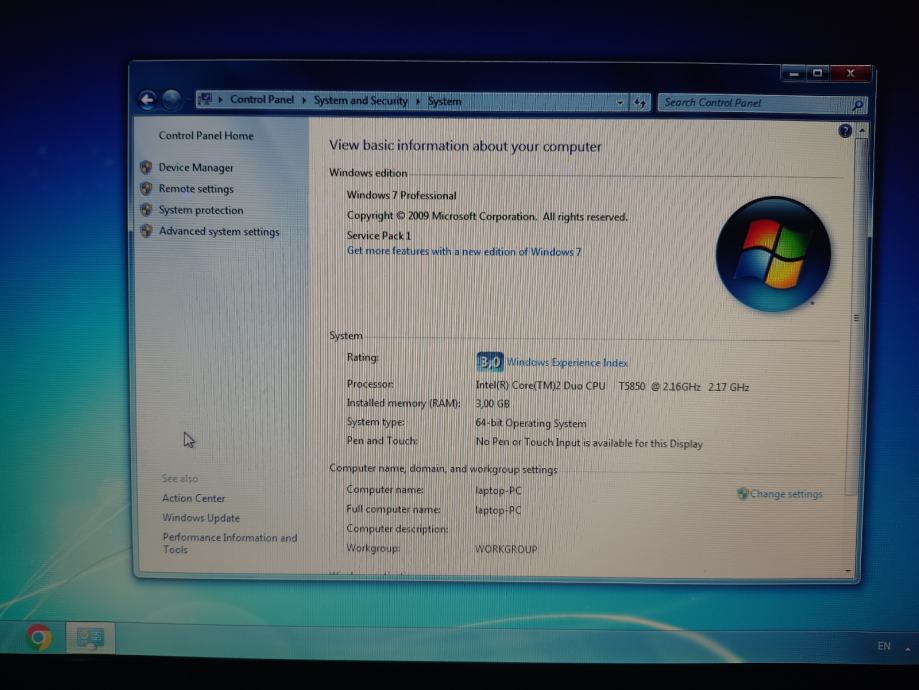Click '64-bit Operating System' text
This screenshot has width=919, height=690.
pyautogui.click(x=530, y=423)
